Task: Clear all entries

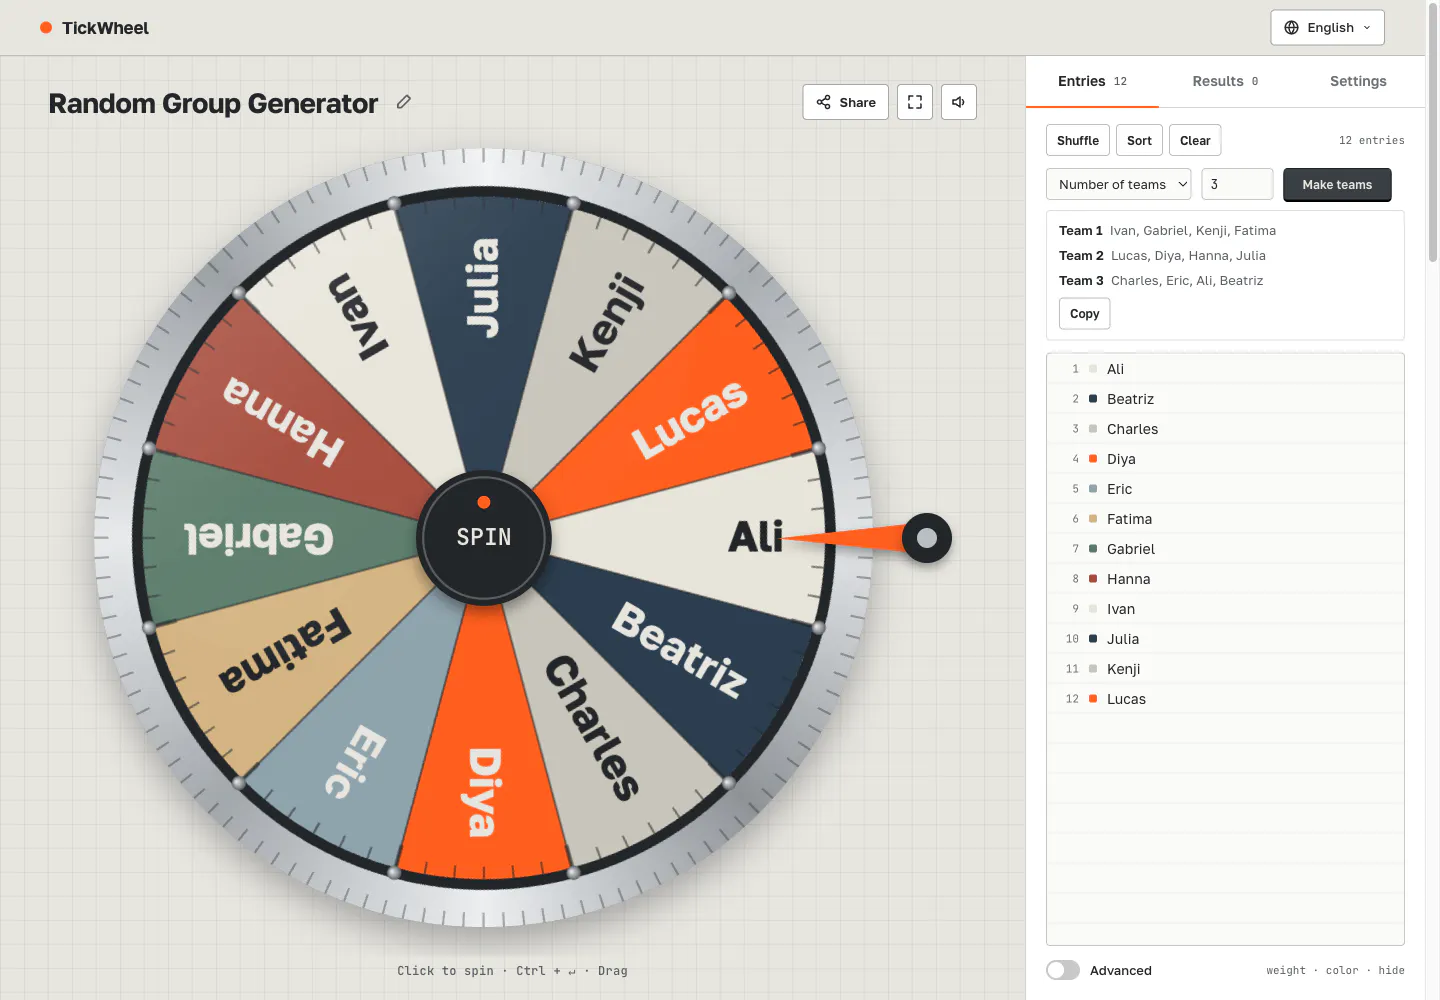Action: pos(1195,140)
